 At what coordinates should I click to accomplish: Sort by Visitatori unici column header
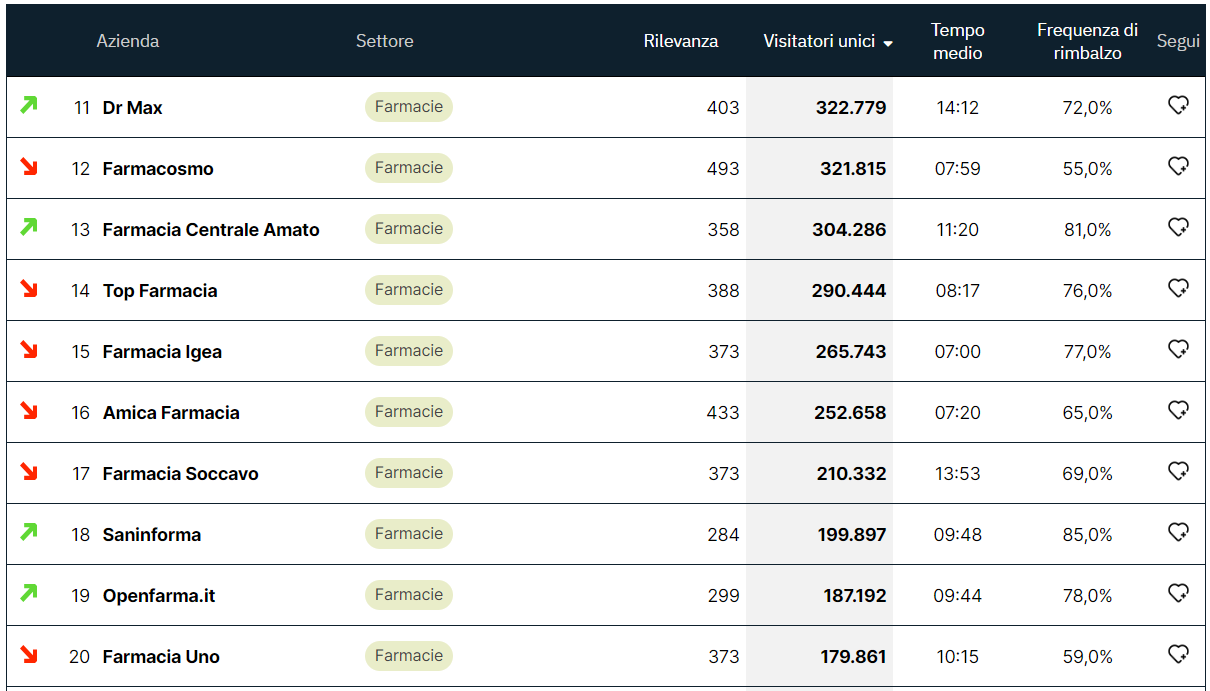[x=819, y=41]
